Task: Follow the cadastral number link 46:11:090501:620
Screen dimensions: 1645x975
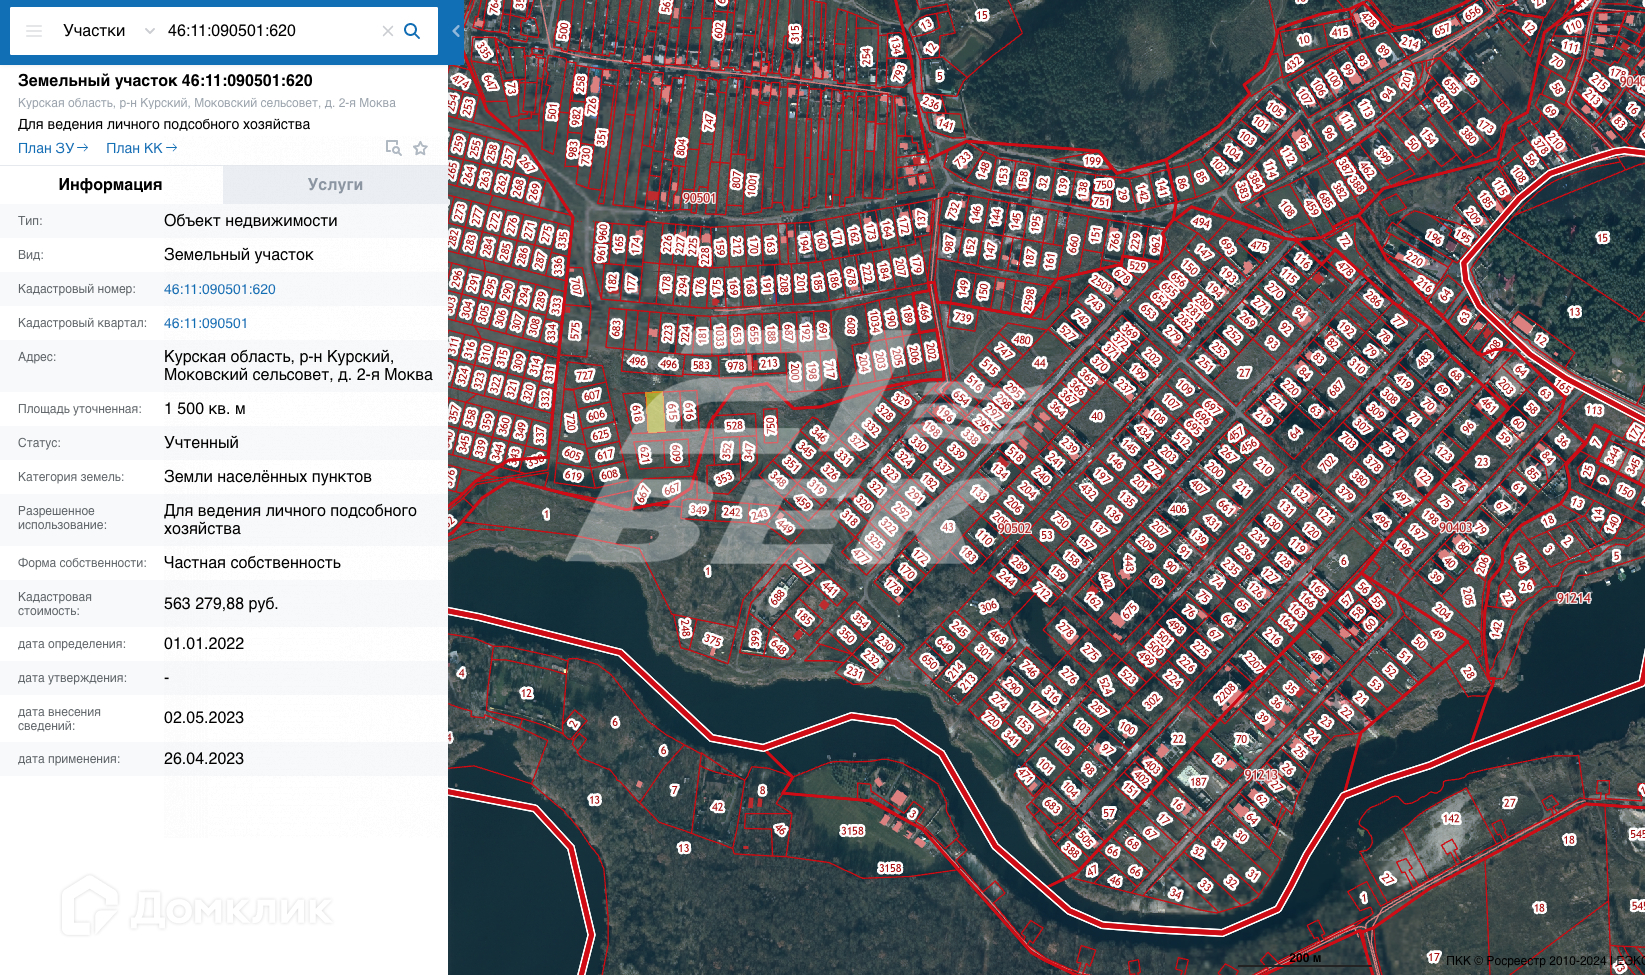Action: point(220,289)
